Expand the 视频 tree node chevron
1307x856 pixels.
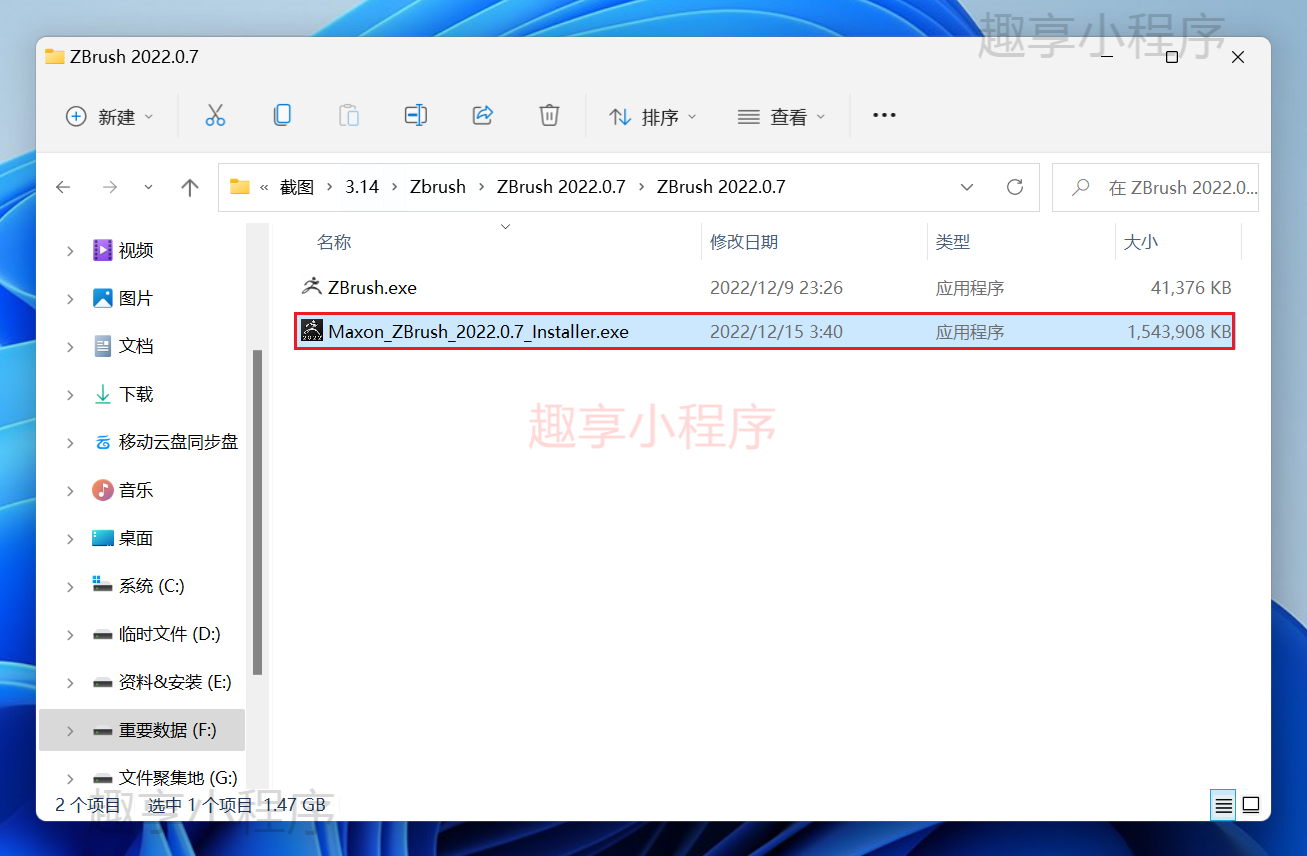tap(70, 251)
